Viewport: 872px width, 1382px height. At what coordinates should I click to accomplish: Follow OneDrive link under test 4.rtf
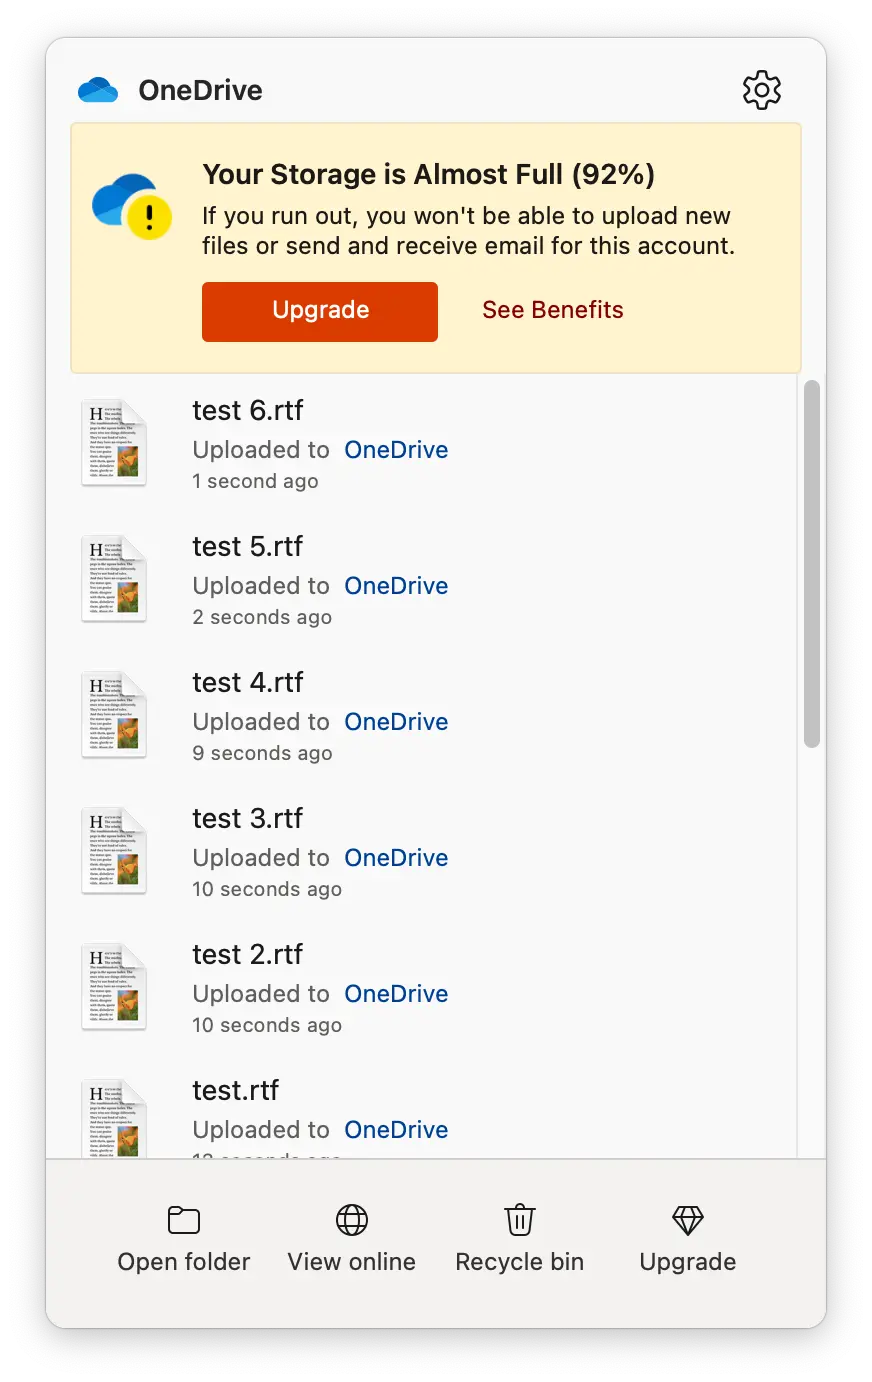(396, 722)
